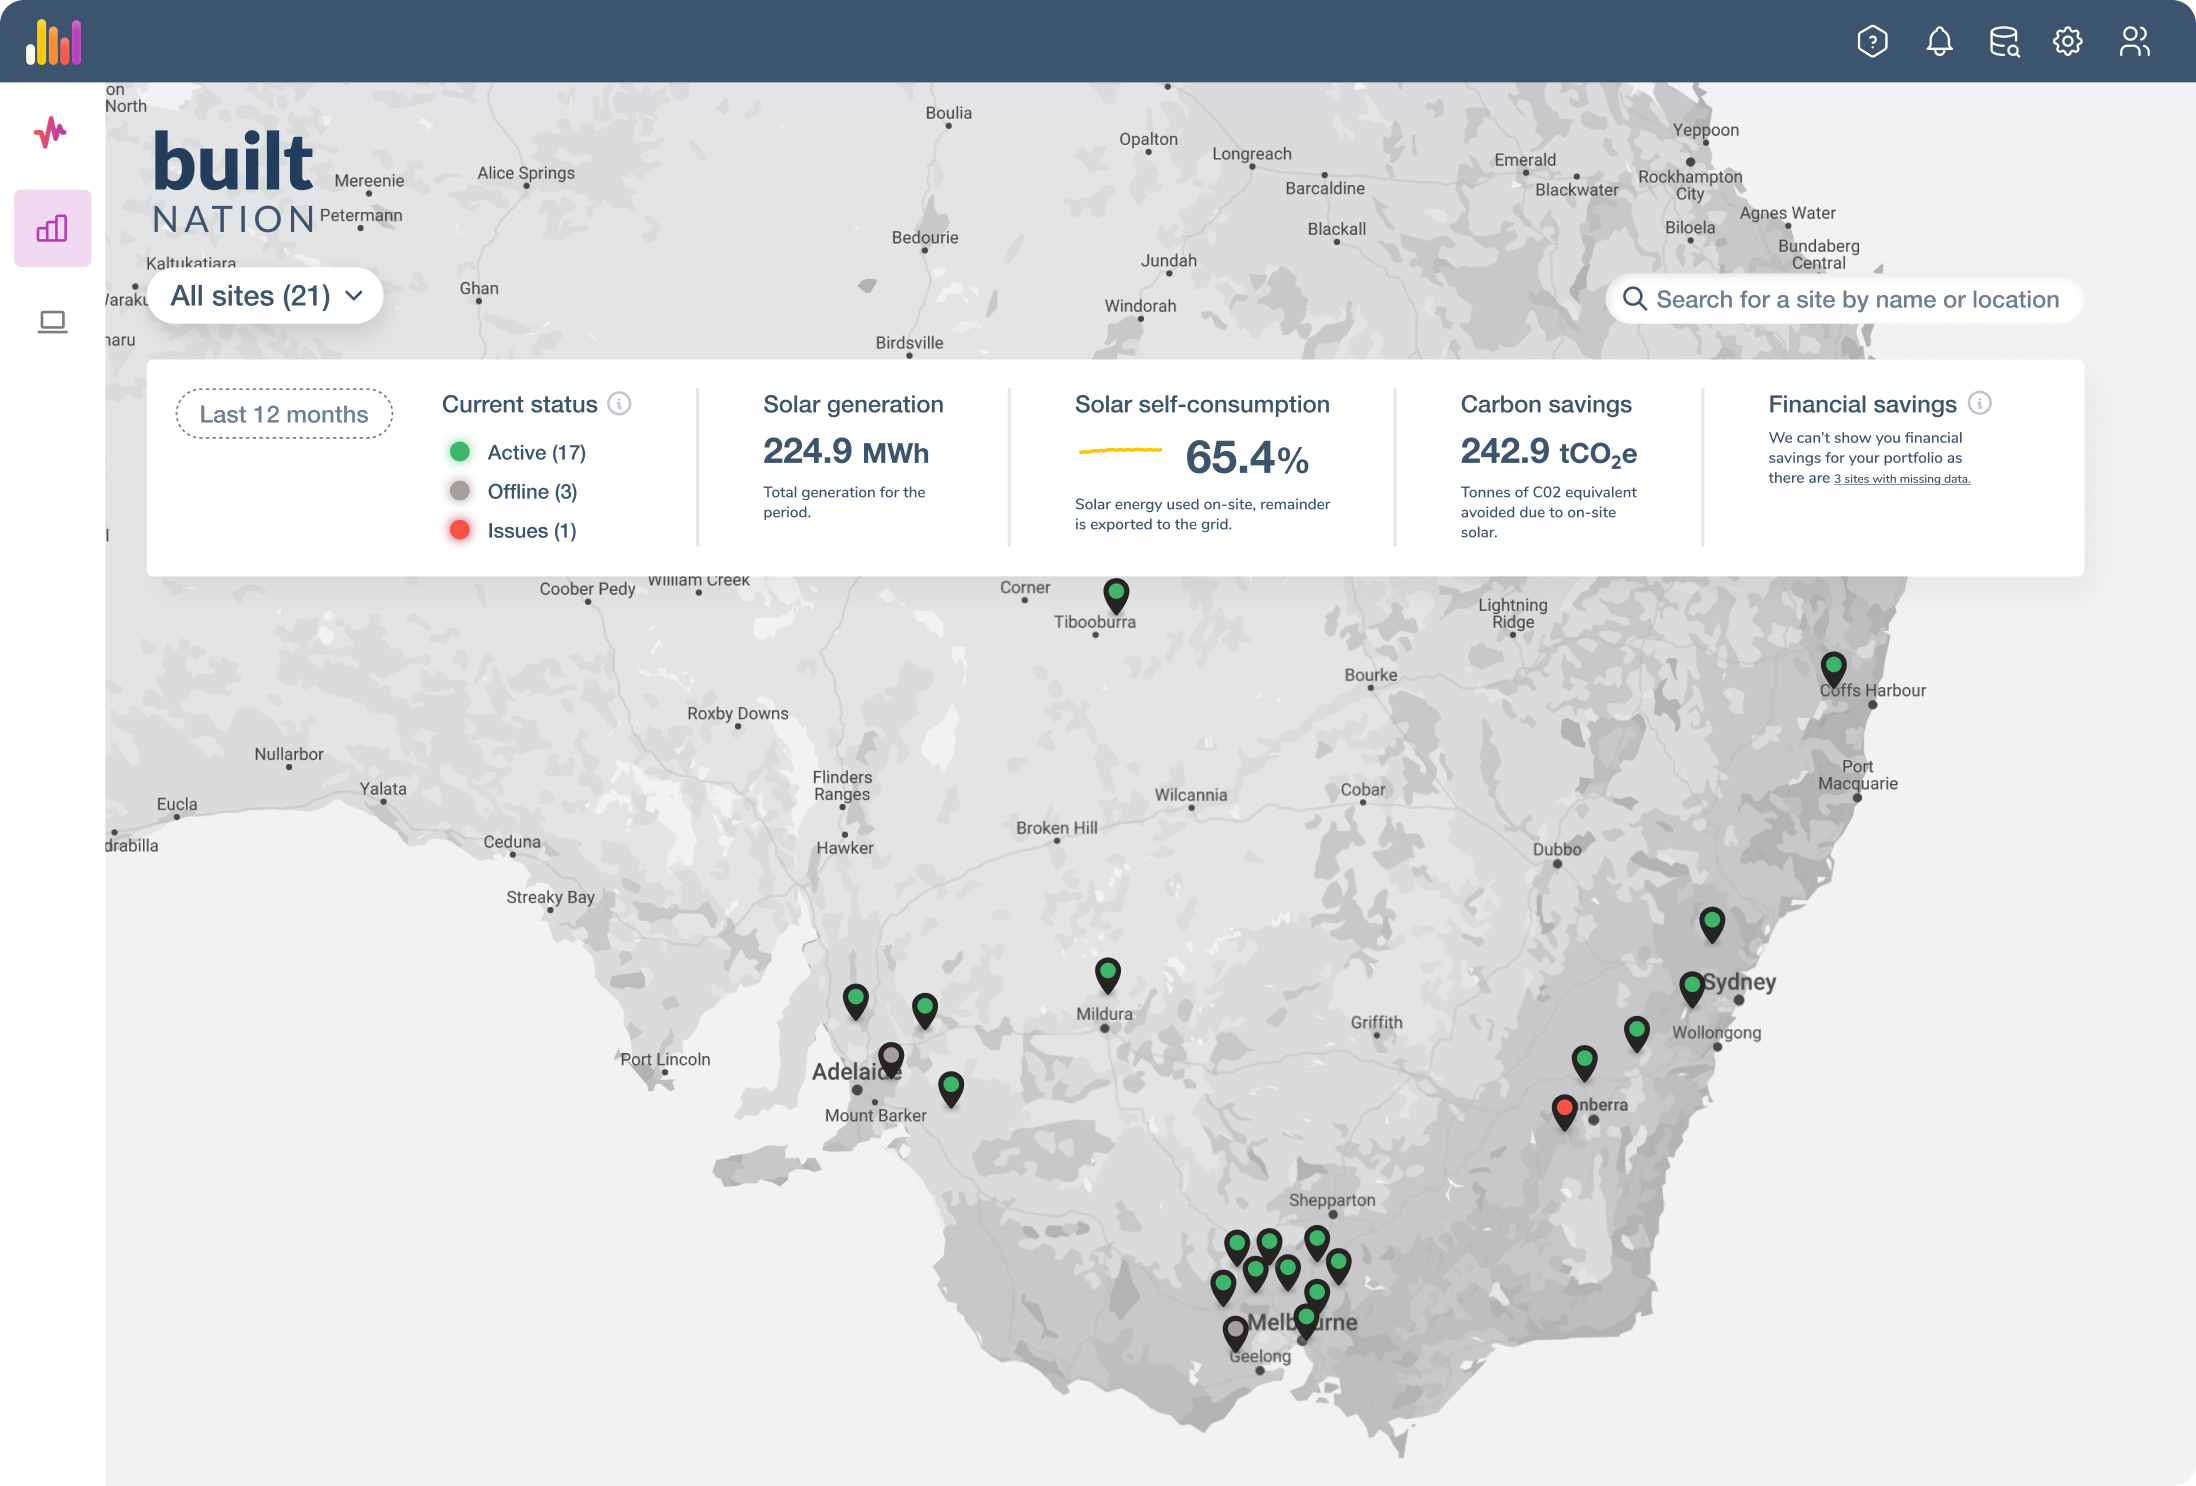
Task: Click the red issue marker near Canberra
Action: click(x=1564, y=1109)
